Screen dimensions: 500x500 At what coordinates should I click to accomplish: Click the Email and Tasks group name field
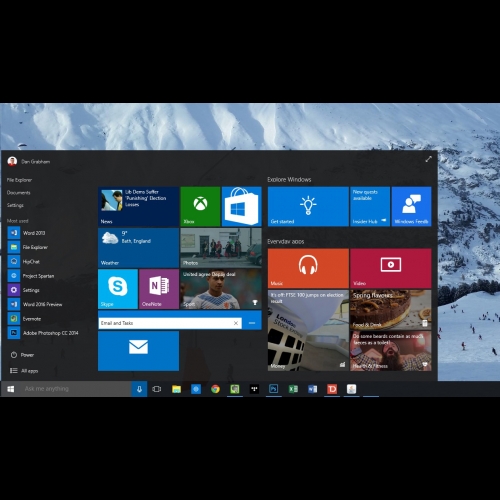[170, 323]
